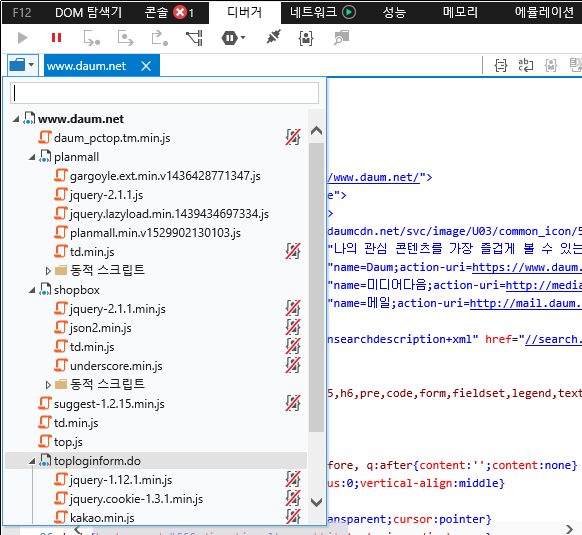
Task: Expand the 동적 스크립트 folder under planmall
Action: [48, 271]
